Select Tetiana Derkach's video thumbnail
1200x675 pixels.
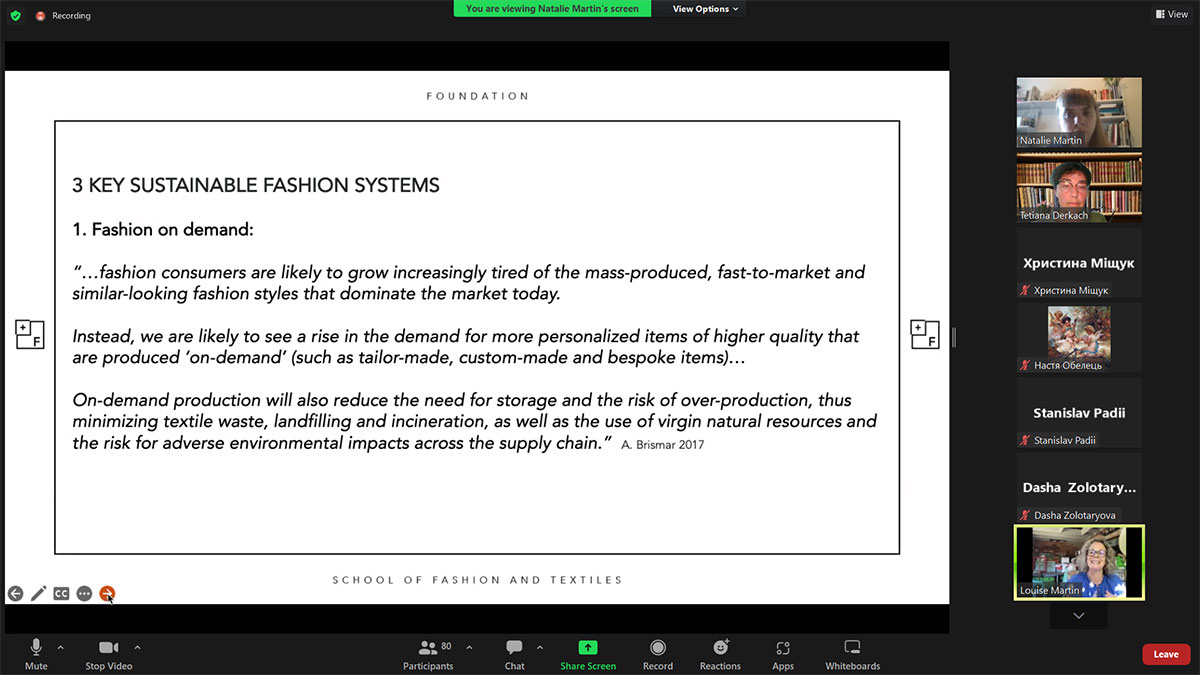(1079, 188)
